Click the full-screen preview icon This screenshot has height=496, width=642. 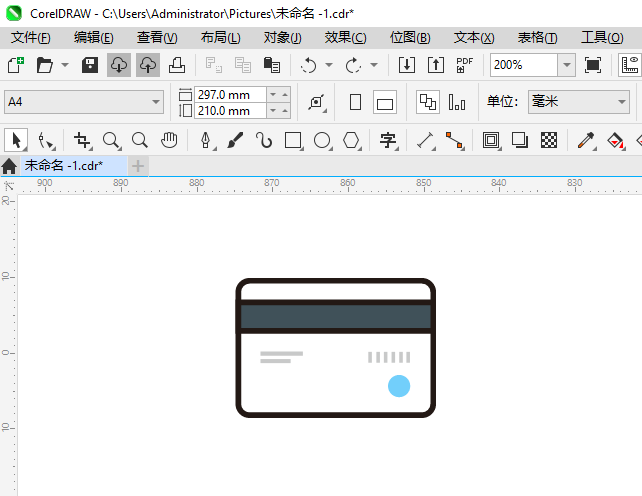pos(593,65)
